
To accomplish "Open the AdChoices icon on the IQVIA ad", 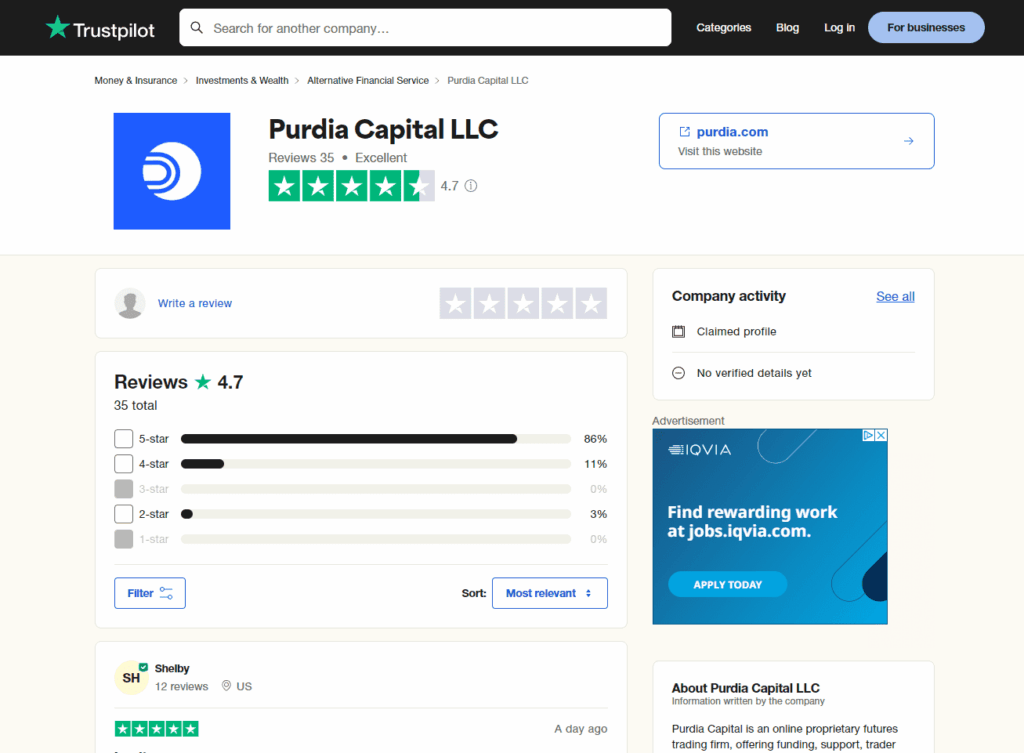I will [869, 435].
